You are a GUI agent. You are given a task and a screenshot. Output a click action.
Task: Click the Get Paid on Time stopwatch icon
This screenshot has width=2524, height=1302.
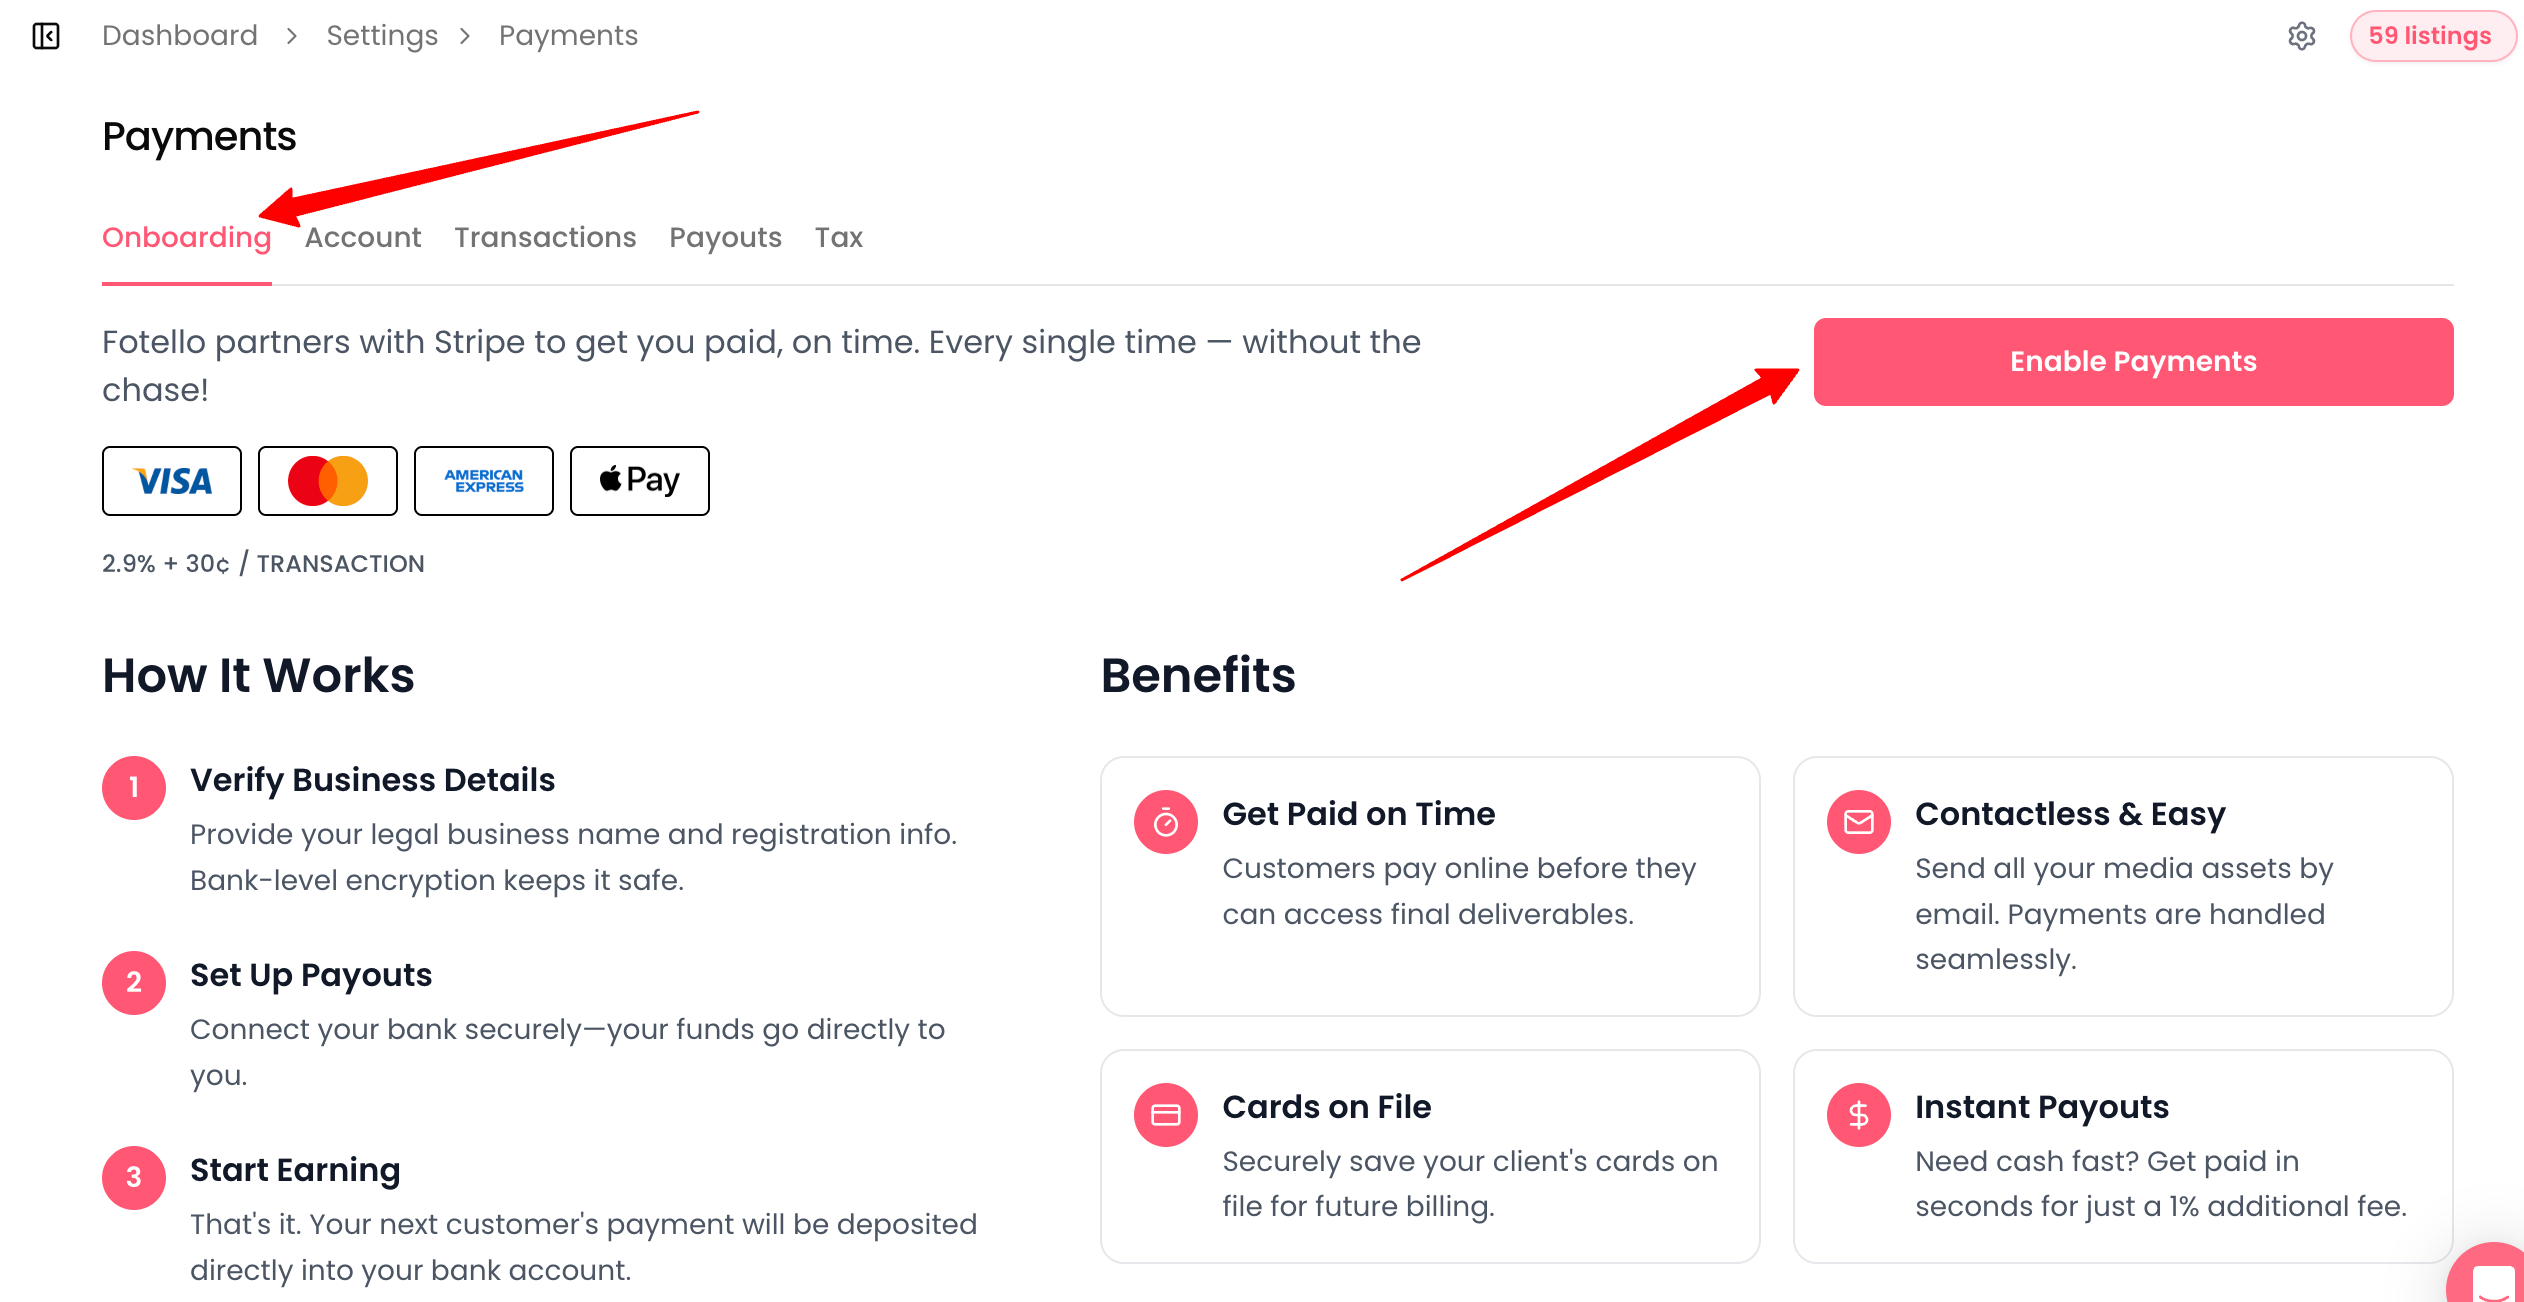[1165, 822]
